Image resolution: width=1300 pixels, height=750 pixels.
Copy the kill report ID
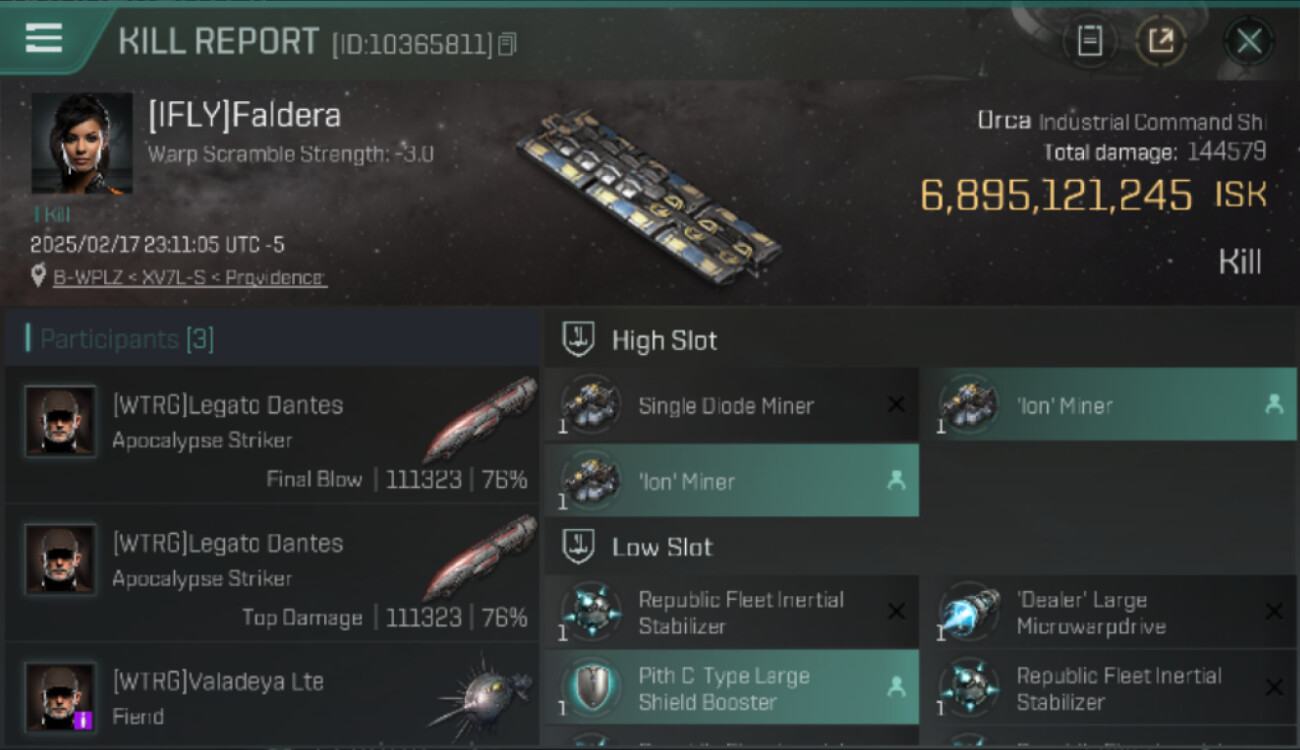(x=507, y=44)
